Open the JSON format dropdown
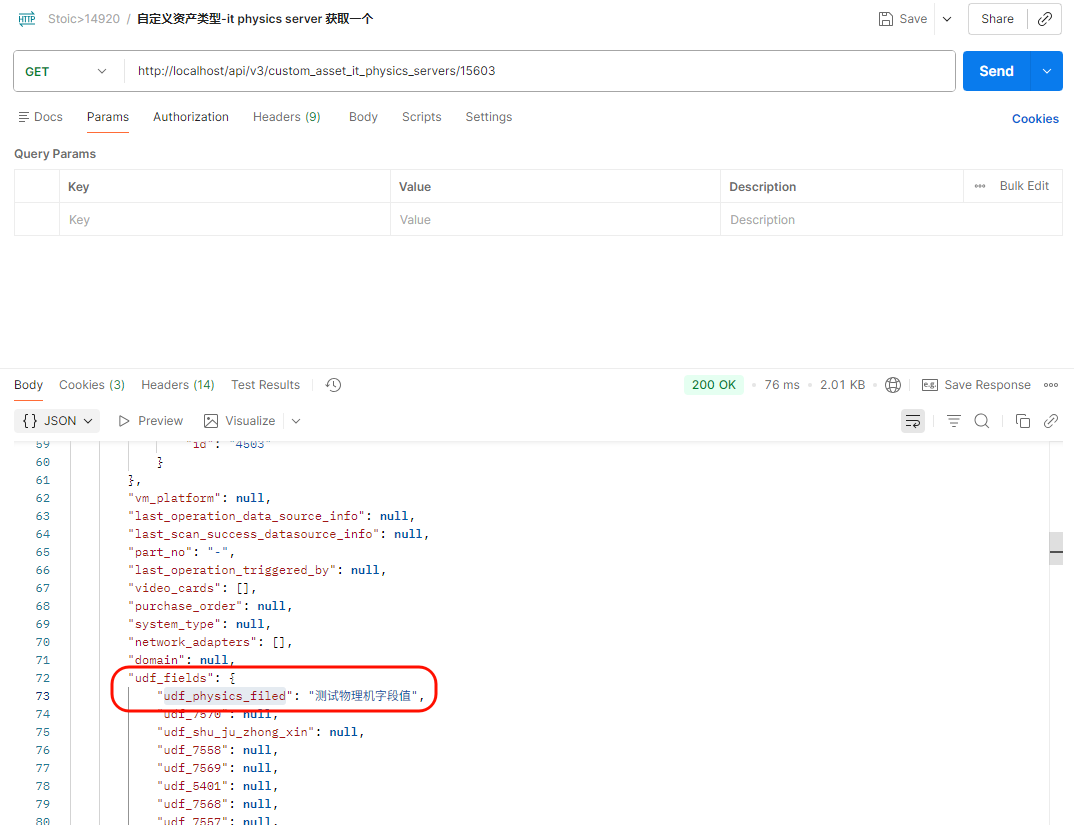The width and height of the screenshot is (1074, 831). pyautogui.click(x=60, y=421)
